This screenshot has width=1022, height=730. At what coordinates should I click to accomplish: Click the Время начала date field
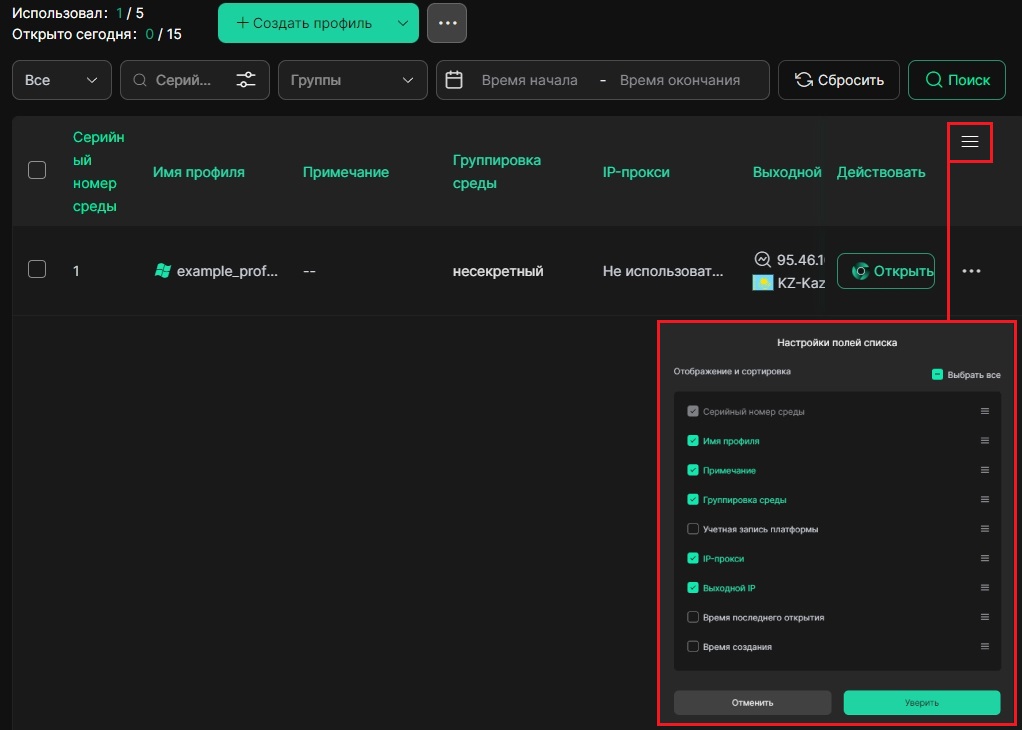pos(529,80)
